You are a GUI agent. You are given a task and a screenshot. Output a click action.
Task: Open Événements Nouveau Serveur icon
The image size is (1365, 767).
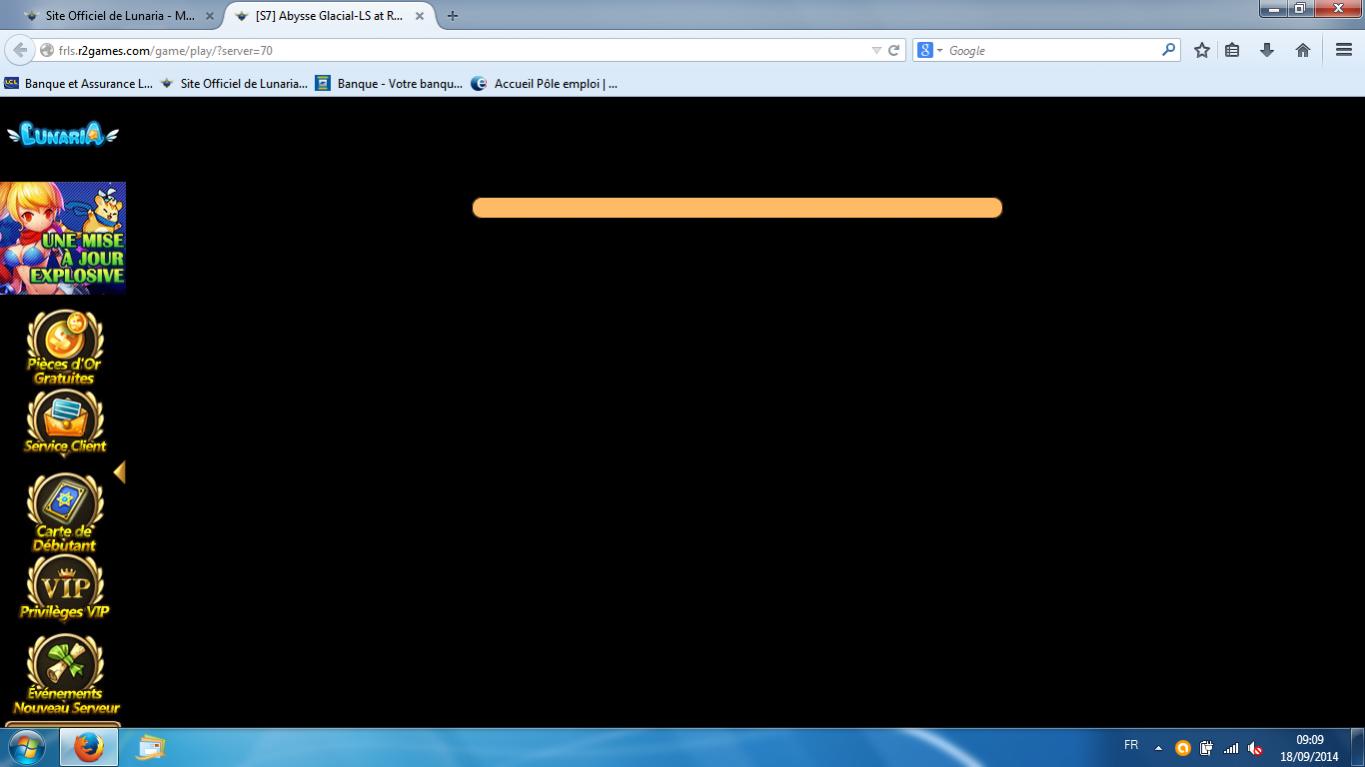click(65, 674)
